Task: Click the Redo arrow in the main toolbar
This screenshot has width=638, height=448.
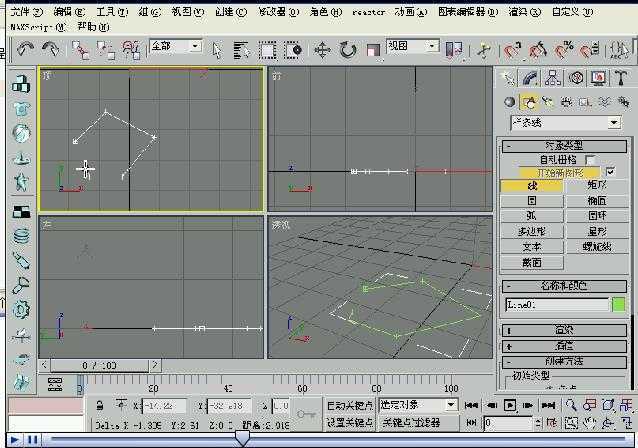Action: tap(50, 49)
